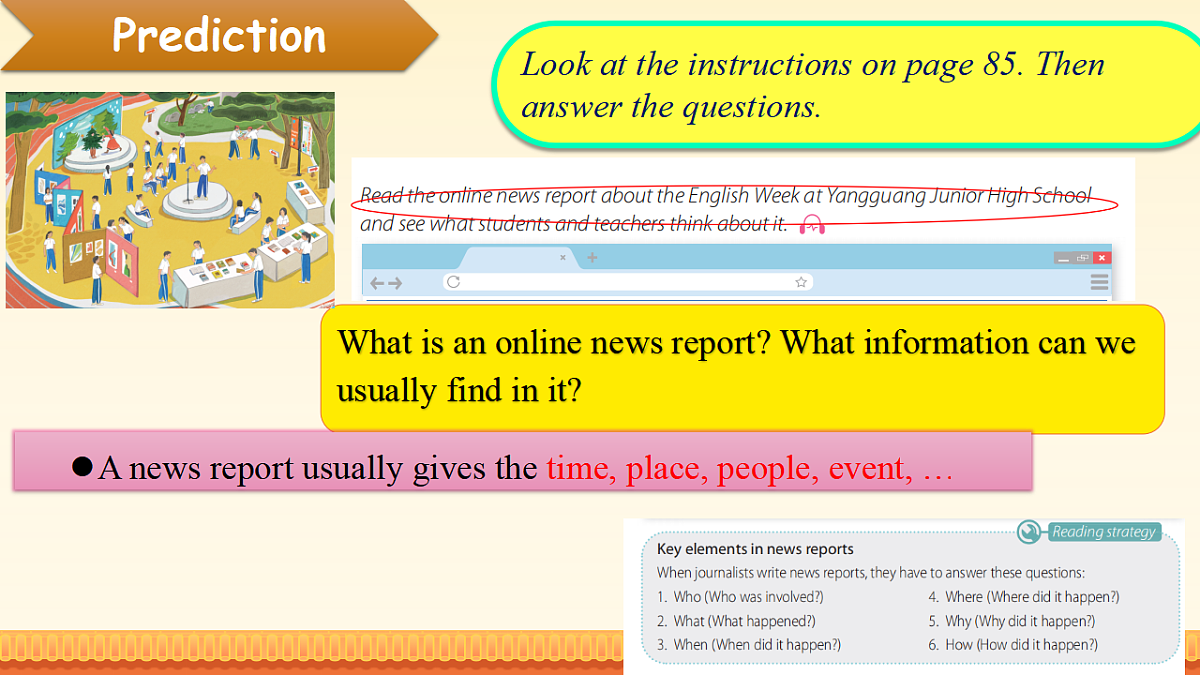Click the pink headphones audio icon
This screenshot has width=1200, height=675.
(813, 226)
